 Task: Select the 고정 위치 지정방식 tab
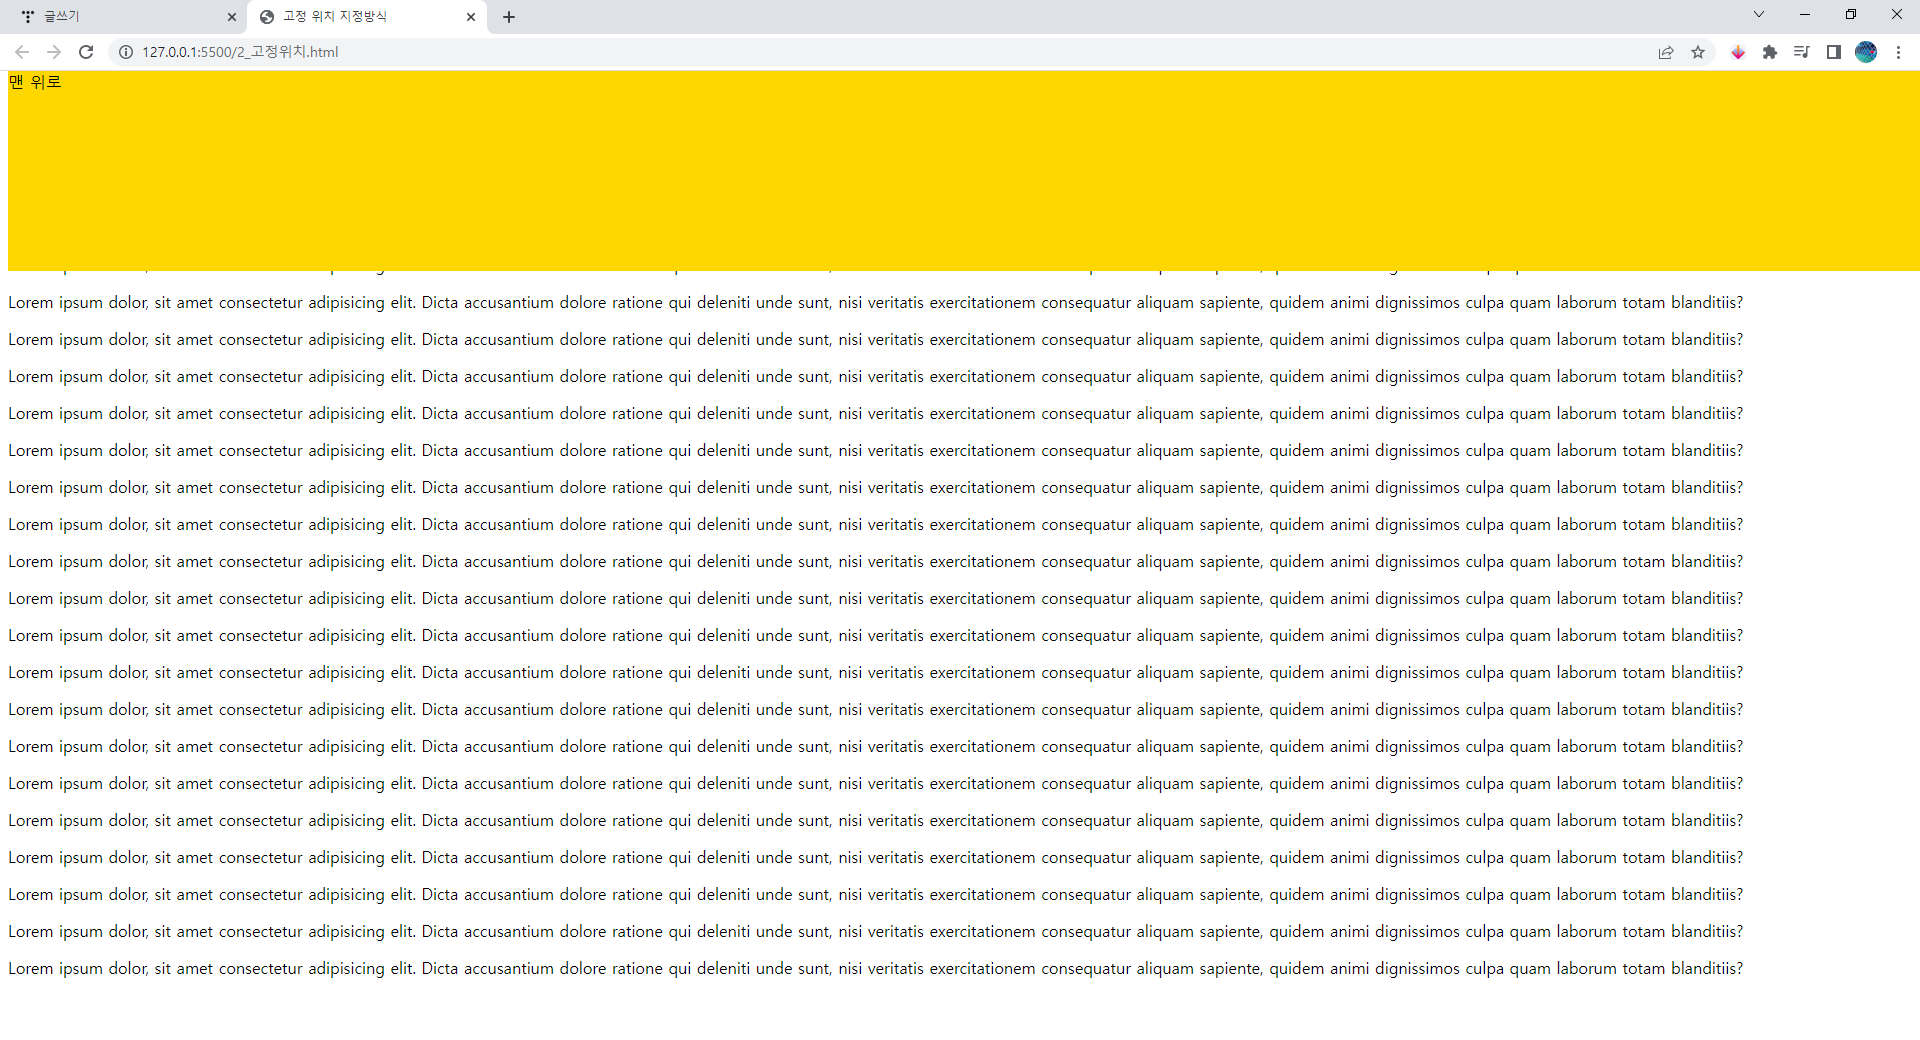click(x=367, y=17)
